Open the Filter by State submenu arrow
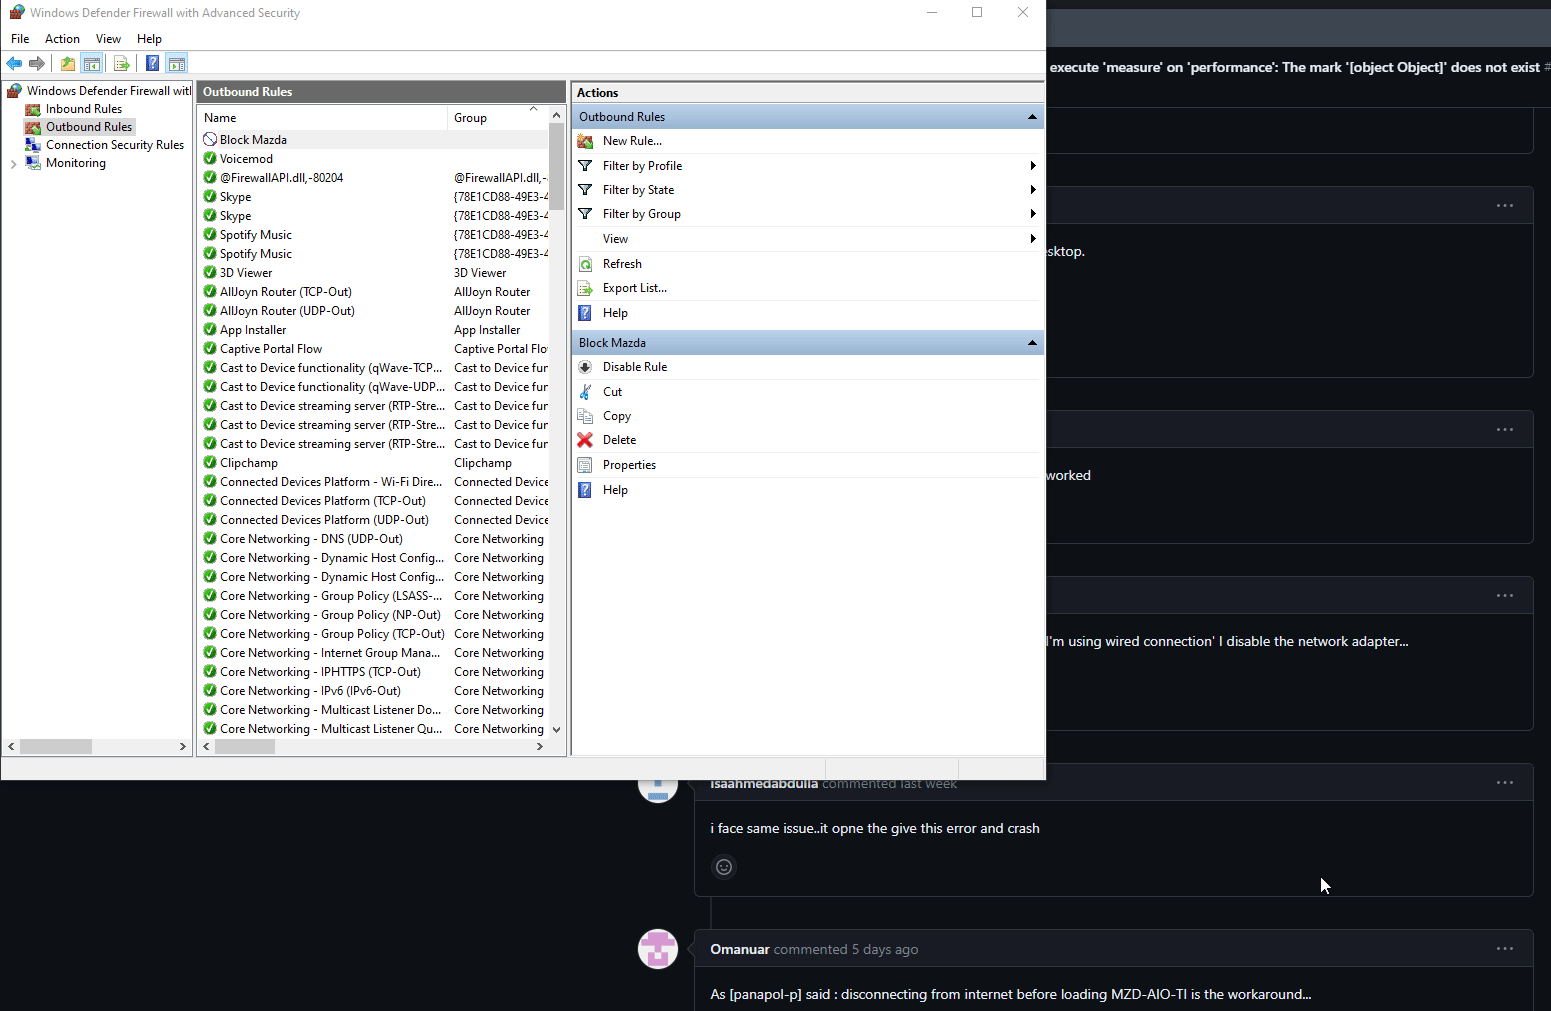Viewport: 1551px width, 1011px height. click(x=1033, y=190)
